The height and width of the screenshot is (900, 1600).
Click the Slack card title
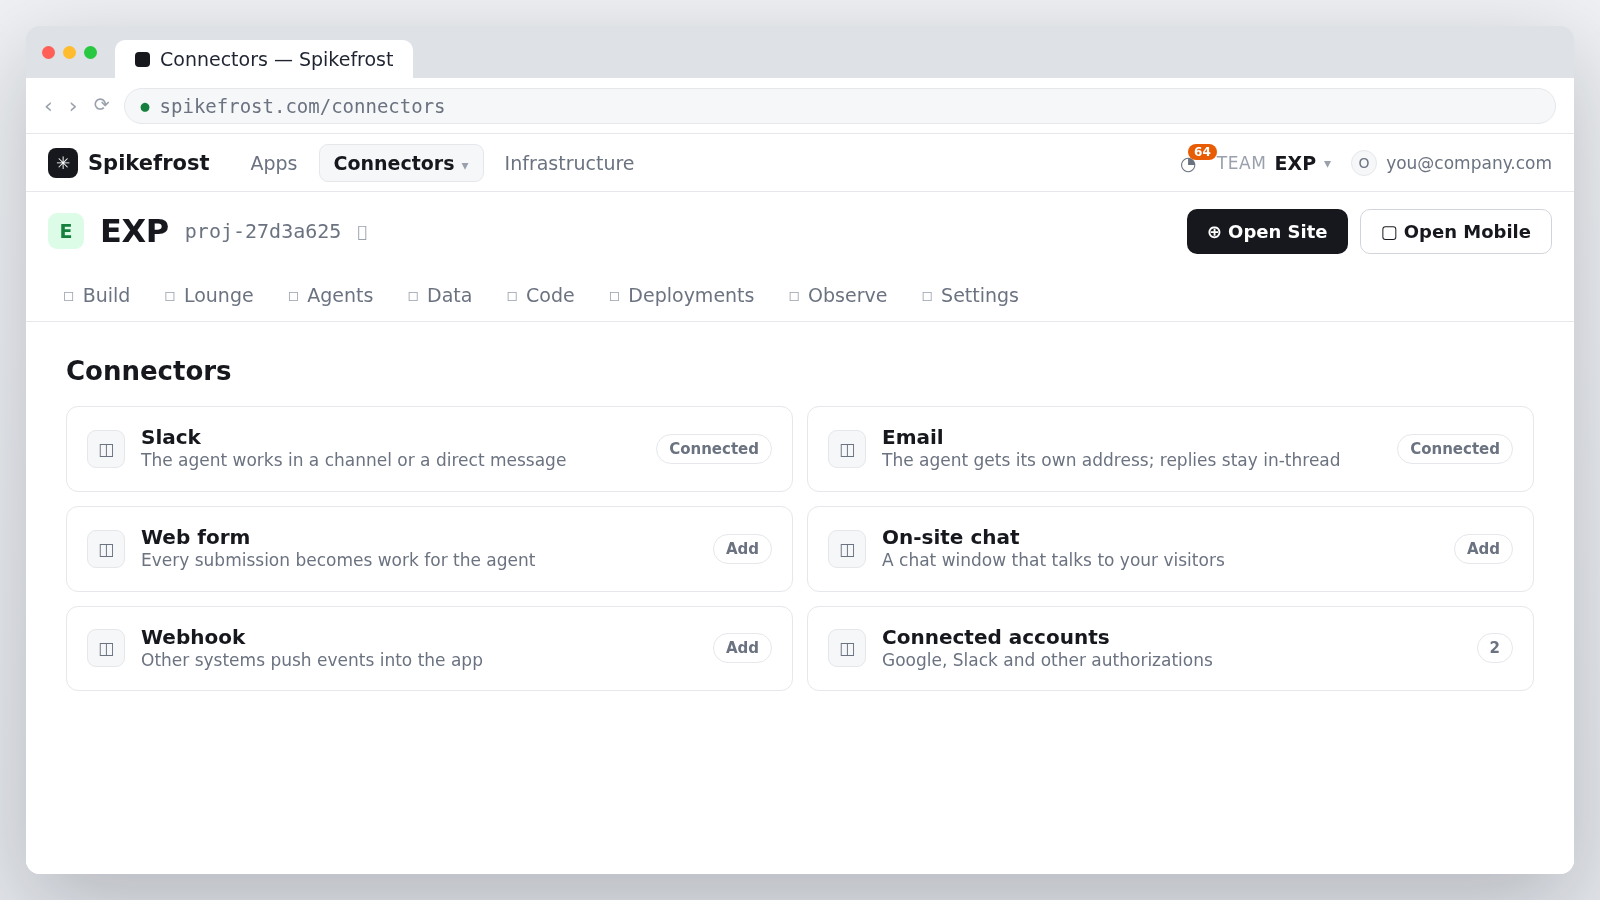click(171, 437)
